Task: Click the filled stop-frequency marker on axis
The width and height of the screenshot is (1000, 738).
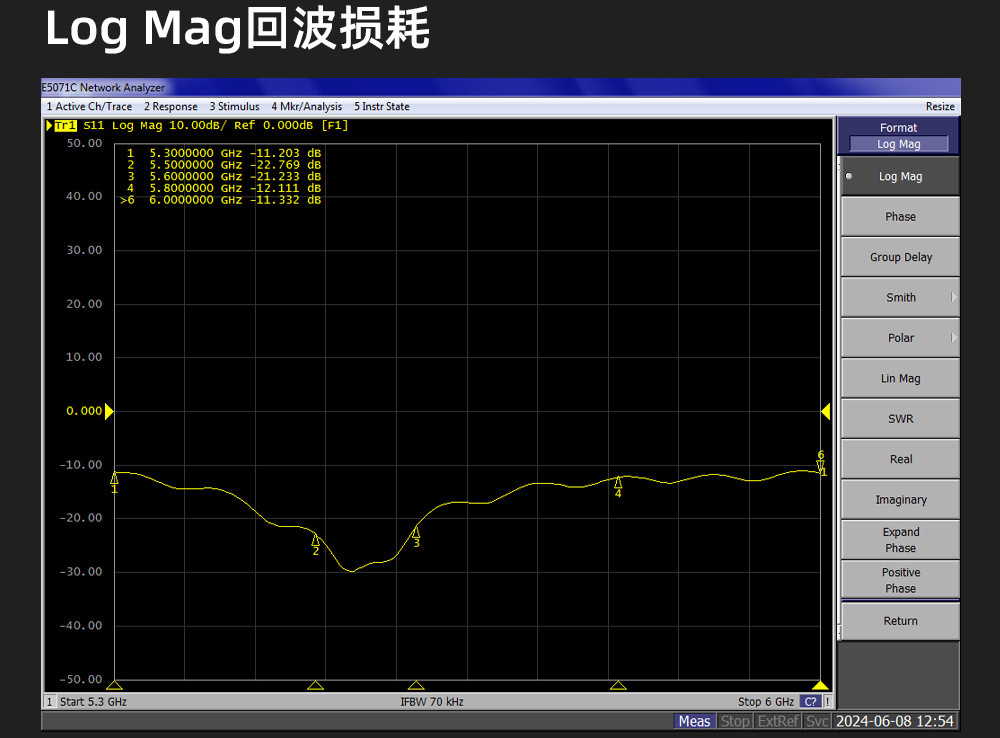Action: click(820, 686)
